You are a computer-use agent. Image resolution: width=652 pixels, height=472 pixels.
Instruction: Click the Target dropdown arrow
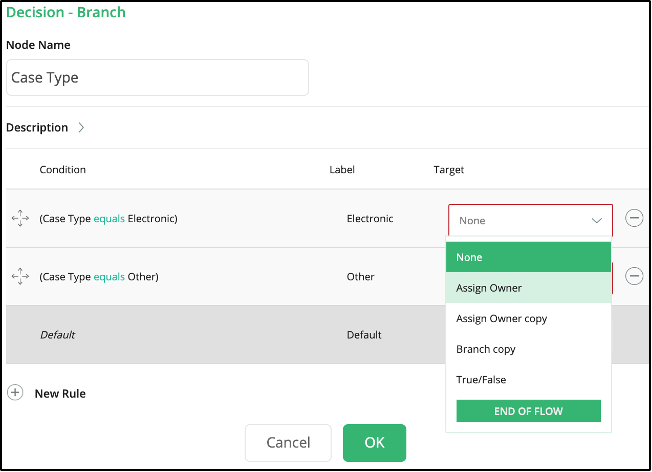click(597, 220)
